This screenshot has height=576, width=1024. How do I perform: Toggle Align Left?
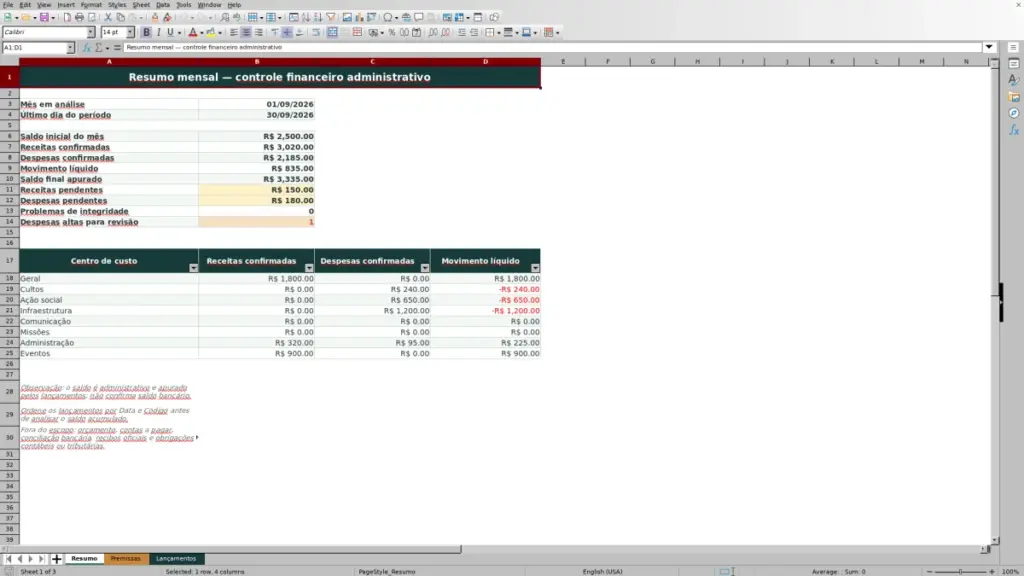pyautogui.click(x=234, y=33)
